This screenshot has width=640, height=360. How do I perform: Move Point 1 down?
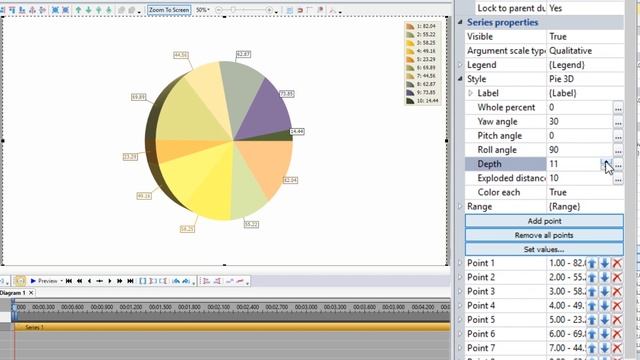tap(604, 263)
